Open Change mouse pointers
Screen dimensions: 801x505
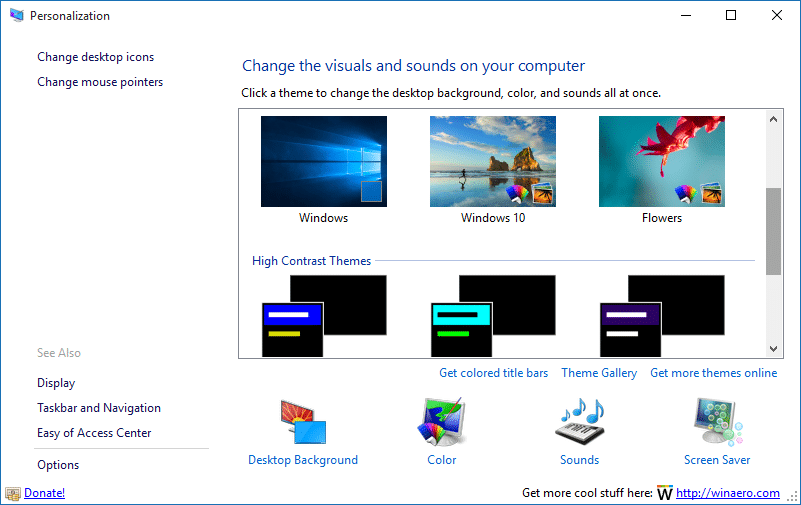[x=100, y=82]
